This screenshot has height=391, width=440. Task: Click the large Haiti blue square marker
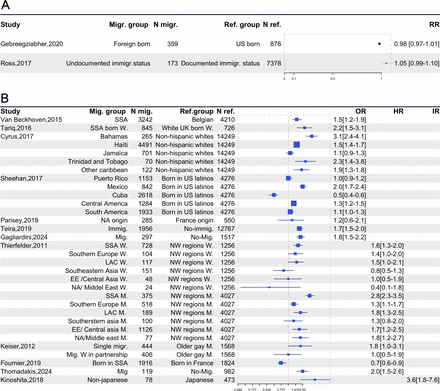297,145
